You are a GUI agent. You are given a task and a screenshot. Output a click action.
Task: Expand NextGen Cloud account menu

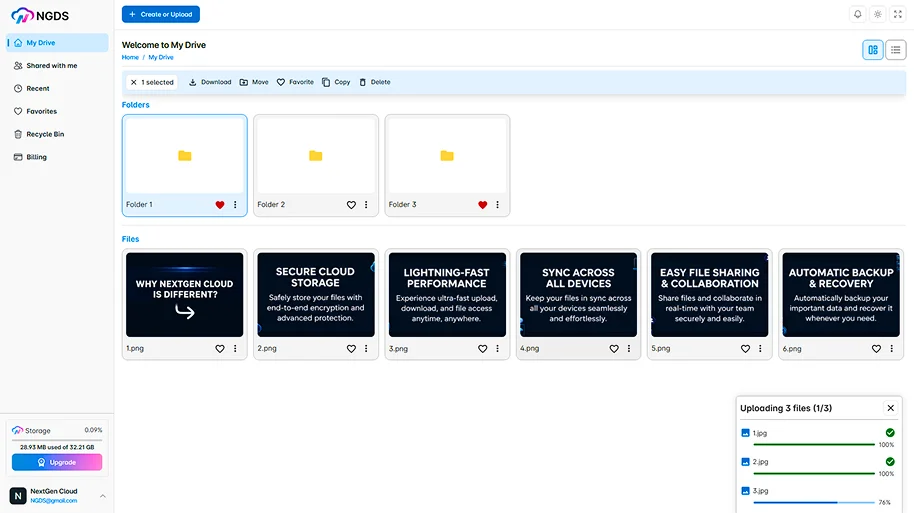pos(103,496)
